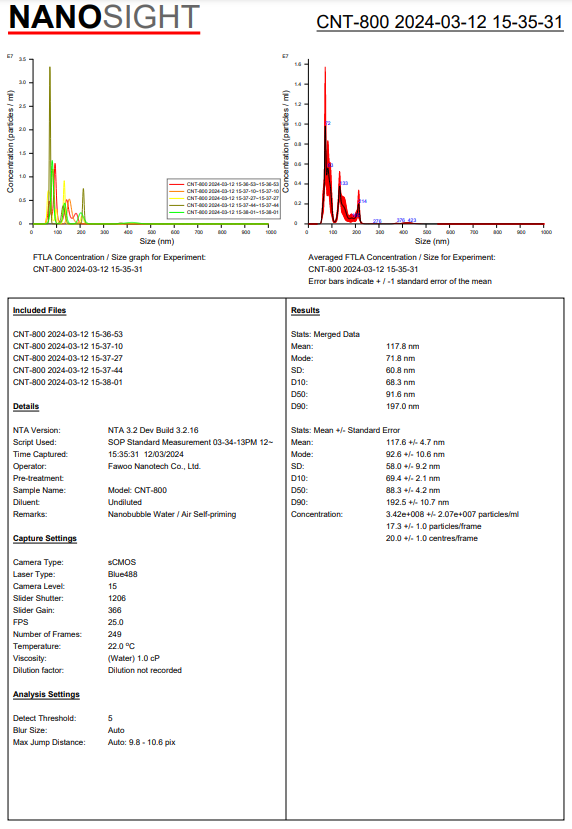Select Sample Name value 'Model: CNT-800'
This screenshot has height=829, width=572.
(137, 490)
